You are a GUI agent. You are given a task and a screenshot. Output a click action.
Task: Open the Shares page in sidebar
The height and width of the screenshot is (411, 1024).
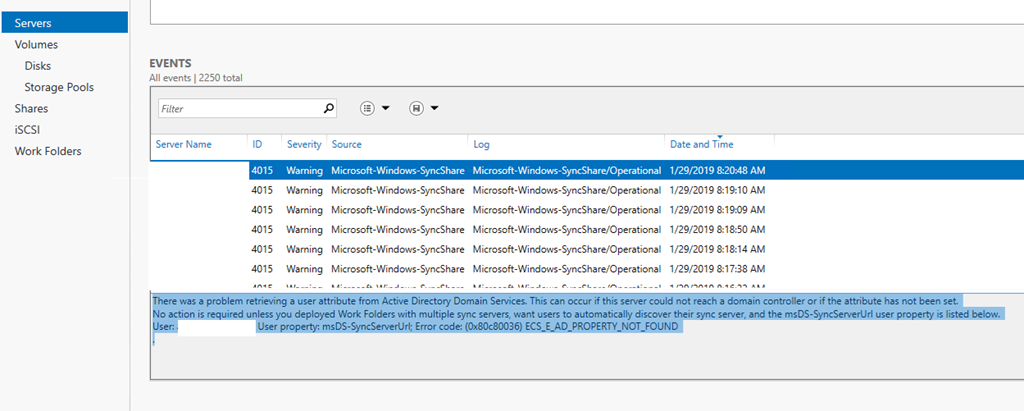point(31,108)
